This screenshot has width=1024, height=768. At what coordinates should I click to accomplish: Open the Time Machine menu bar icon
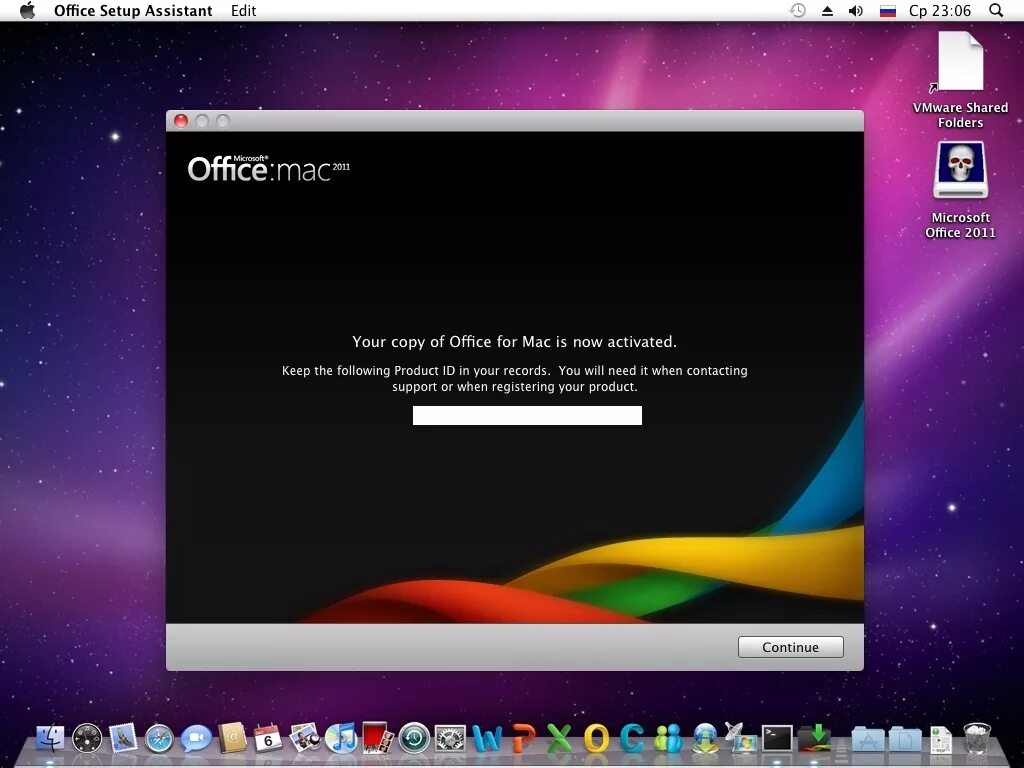coord(797,10)
